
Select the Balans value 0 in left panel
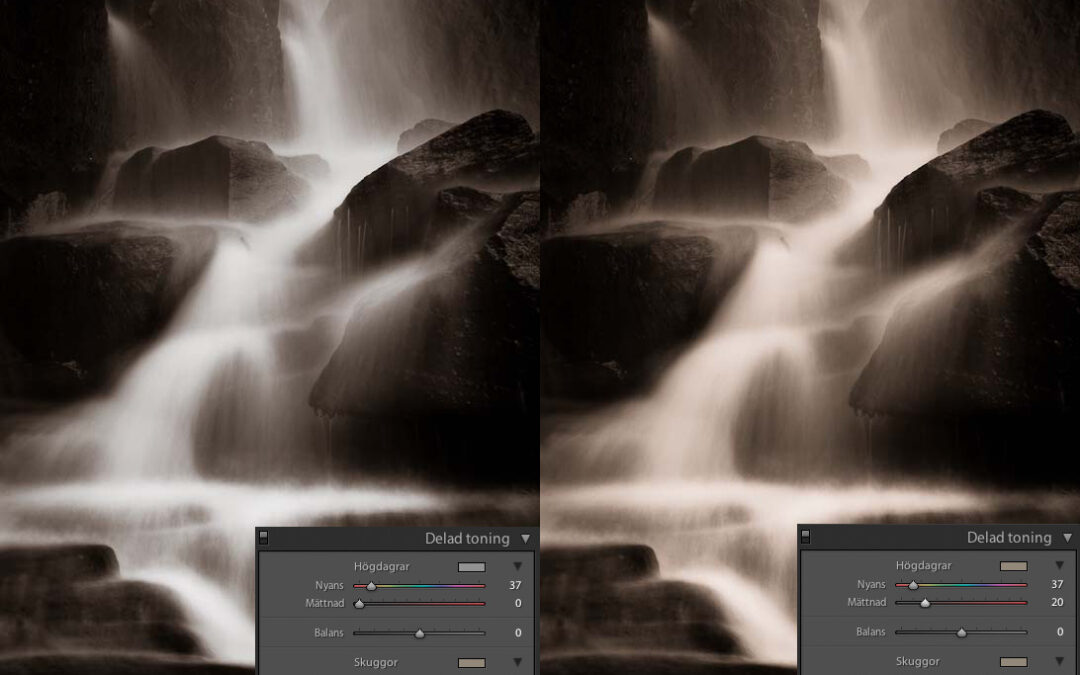pyautogui.click(x=518, y=632)
